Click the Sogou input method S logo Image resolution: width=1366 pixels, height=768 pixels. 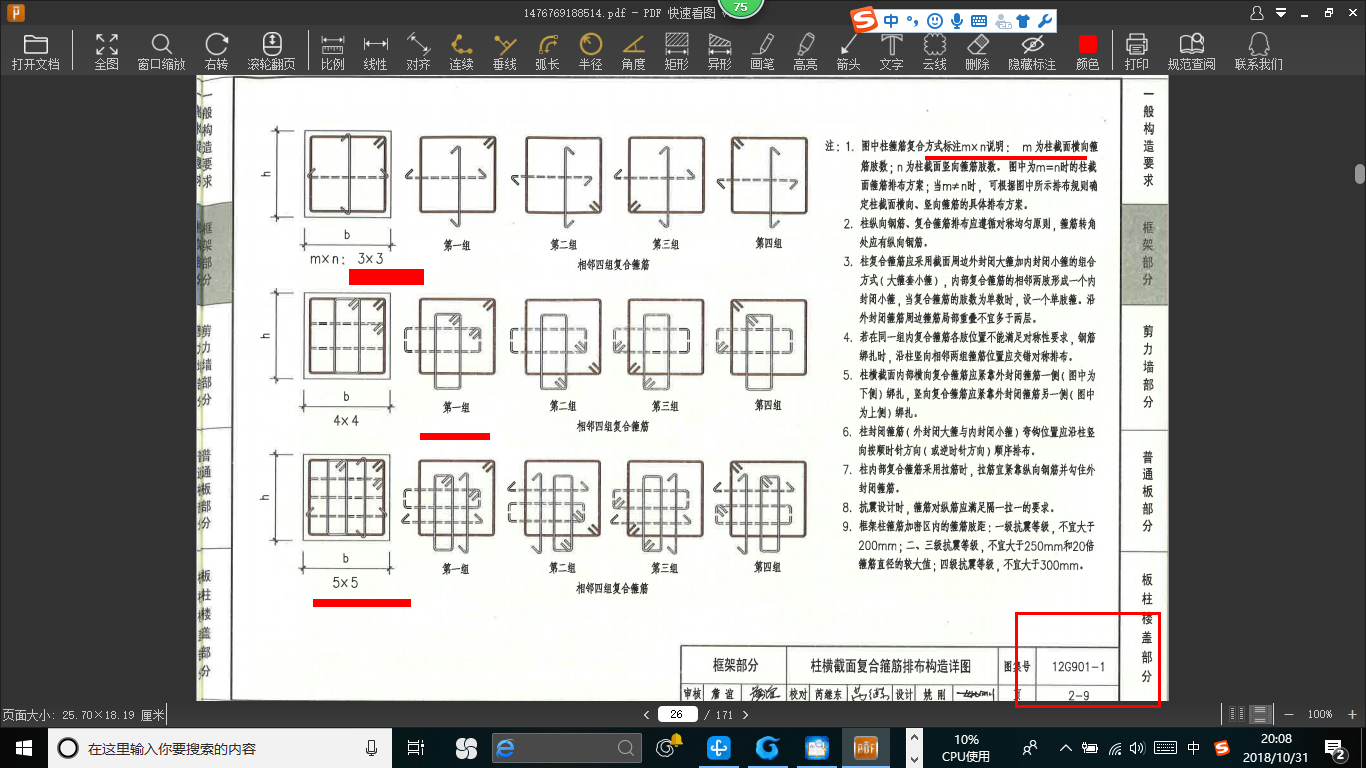(x=864, y=20)
